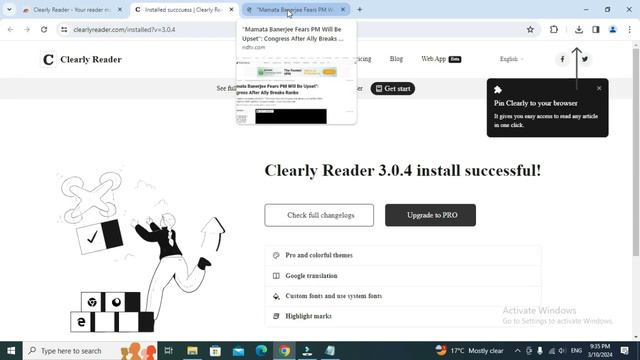Bookmark this page with the star icon
This screenshot has height=360, width=640.
530,29
